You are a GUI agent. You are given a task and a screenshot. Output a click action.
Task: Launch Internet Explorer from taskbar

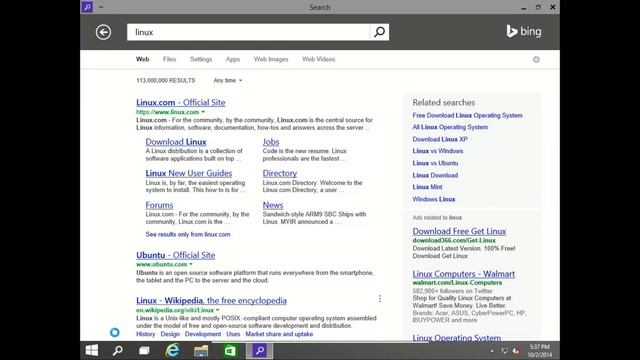pos(173,351)
